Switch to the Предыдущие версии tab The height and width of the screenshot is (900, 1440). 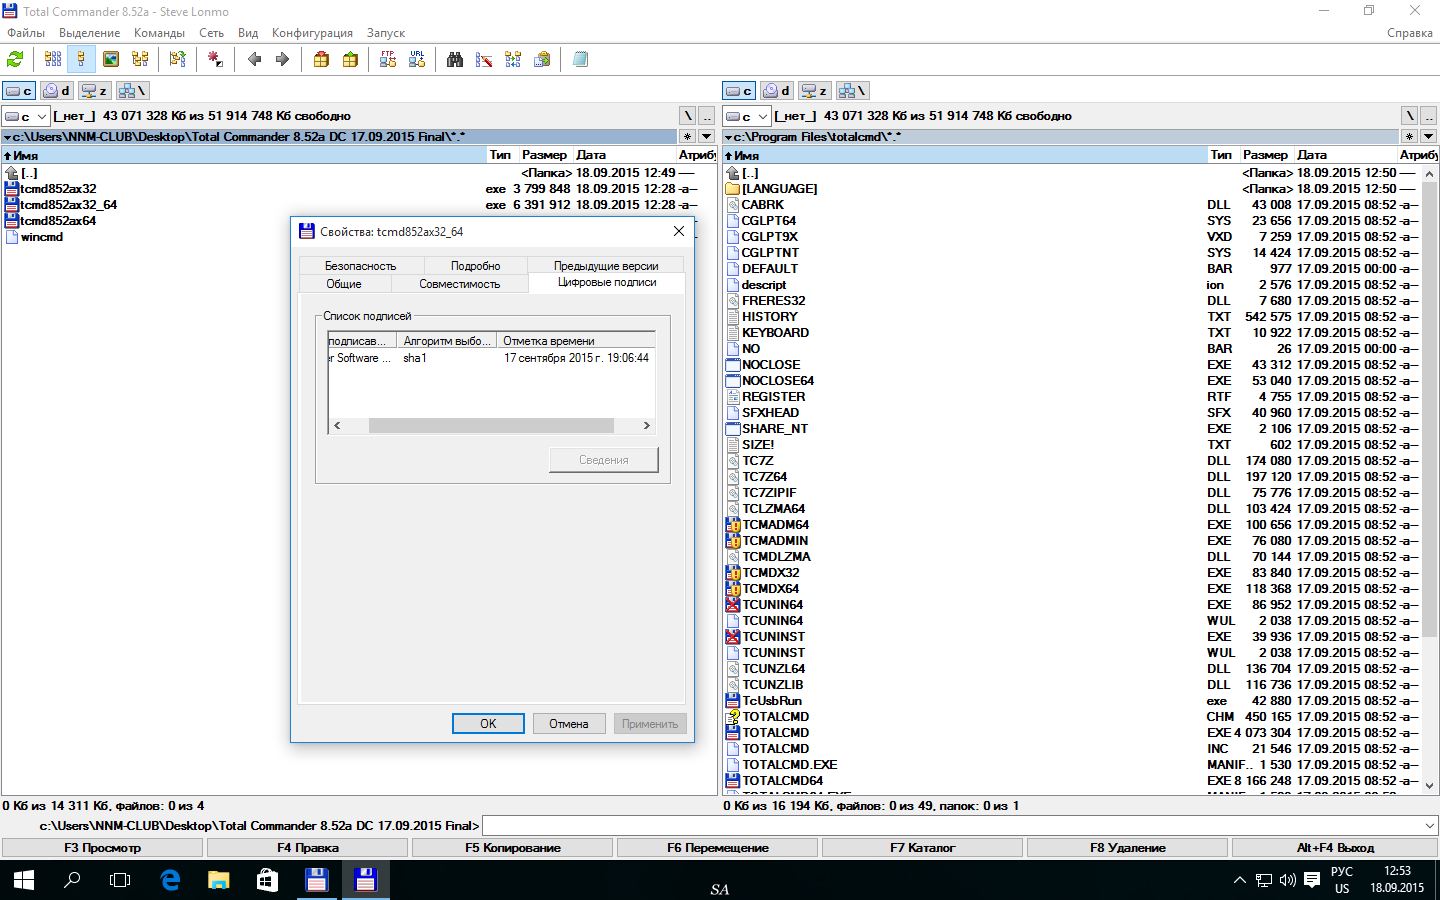click(x=606, y=266)
